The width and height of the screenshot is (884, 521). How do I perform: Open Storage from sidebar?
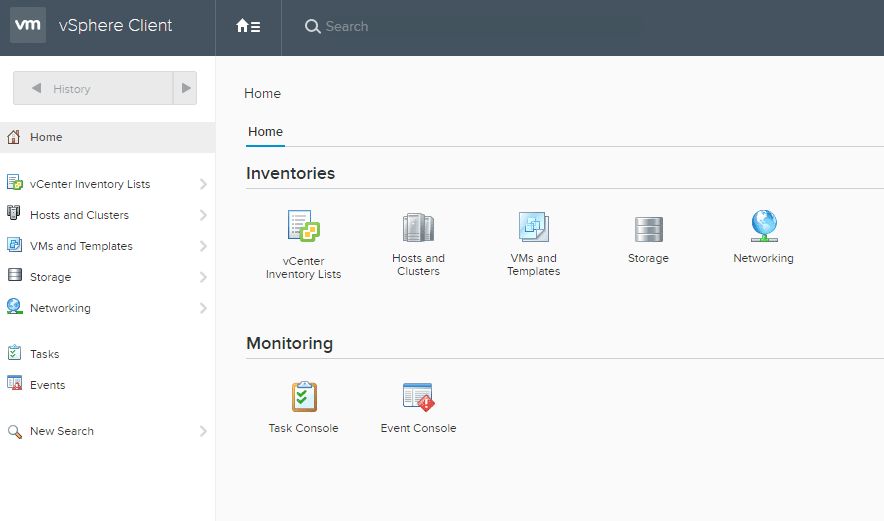51,277
